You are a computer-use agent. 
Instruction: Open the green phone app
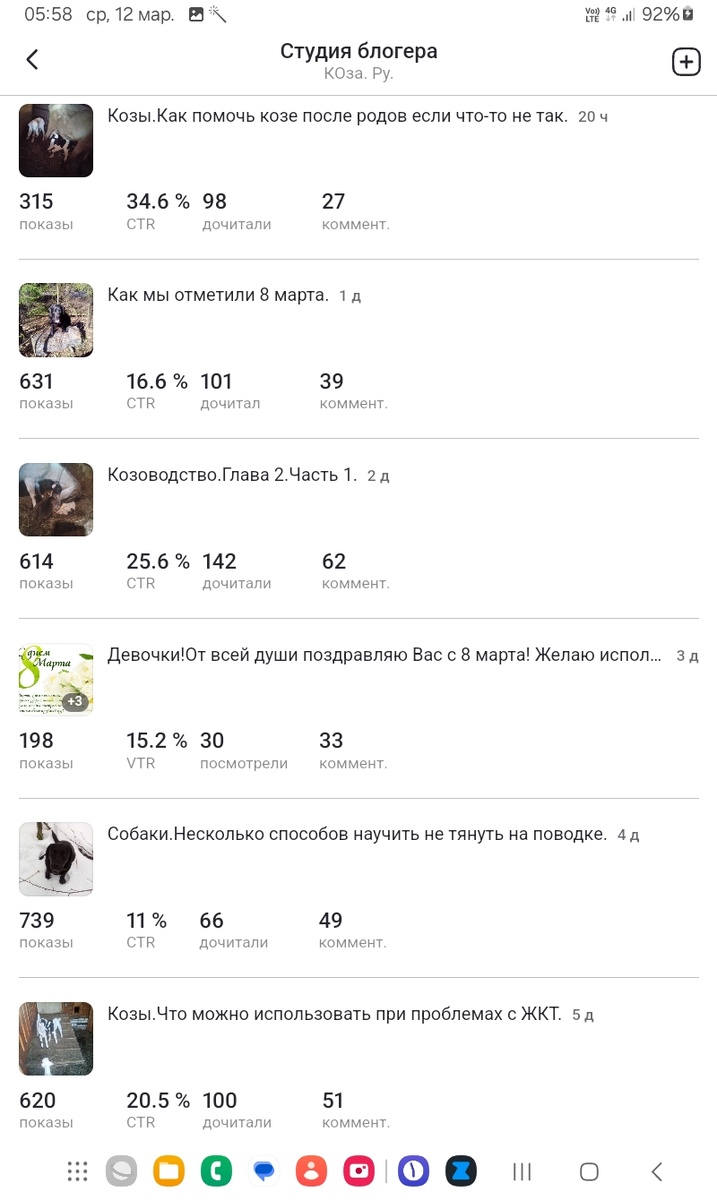(216, 1171)
